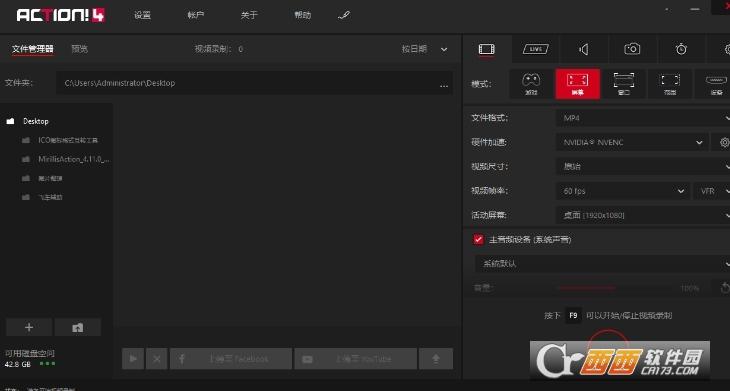Open the NVIDIA NVENC hardware acceleration dropdown
The height and width of the screenshot is (391, 730).
click(632, 142)
